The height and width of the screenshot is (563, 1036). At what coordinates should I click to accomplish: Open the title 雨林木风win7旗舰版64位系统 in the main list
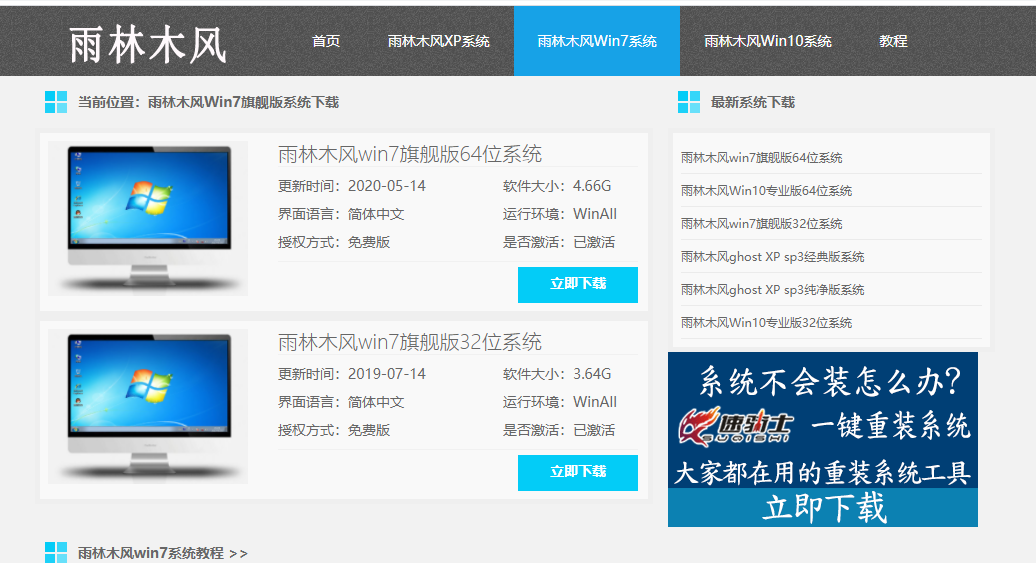click(x=410, y=154)
